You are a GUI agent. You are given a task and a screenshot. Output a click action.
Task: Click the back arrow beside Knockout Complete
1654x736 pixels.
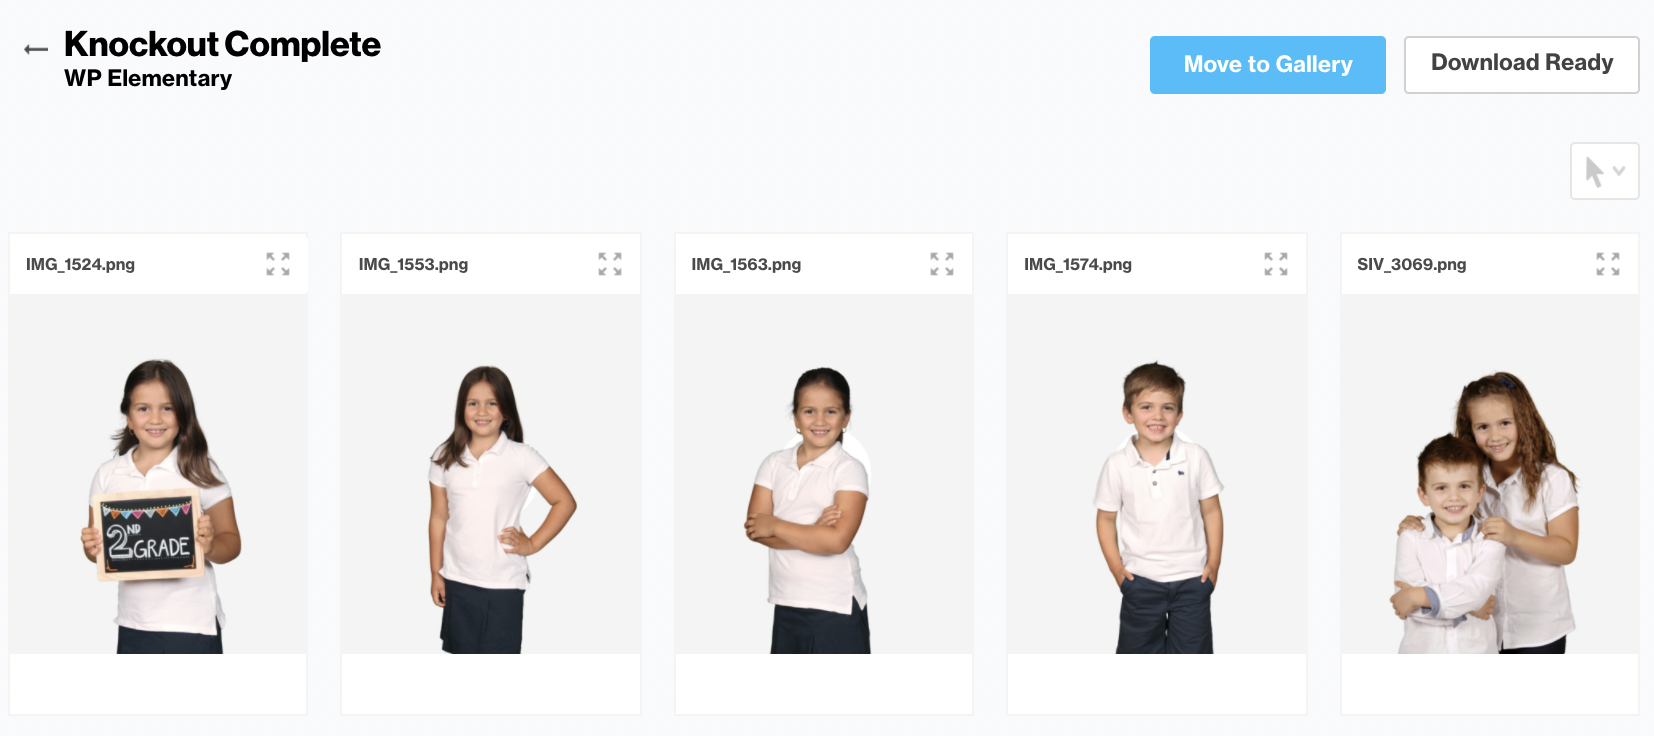pos(36,49)
